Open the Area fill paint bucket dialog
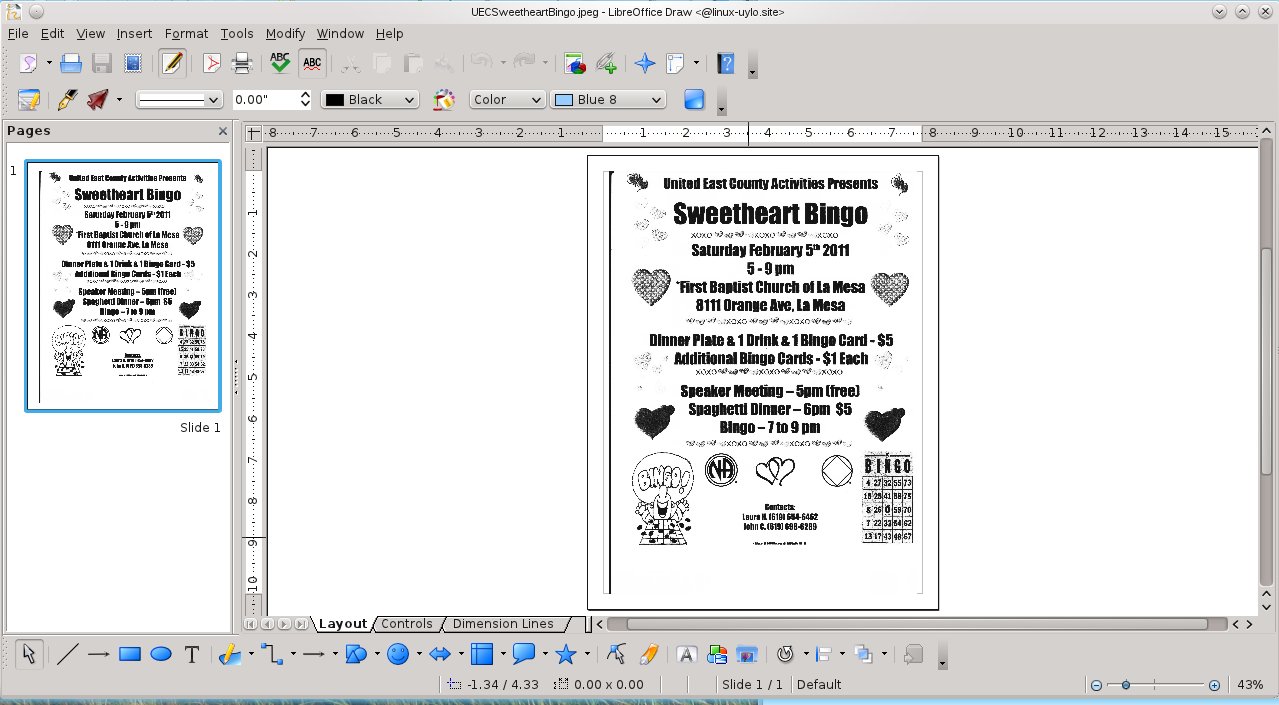This screenshot has height=705, width=1279. click(x=443, y=100)
